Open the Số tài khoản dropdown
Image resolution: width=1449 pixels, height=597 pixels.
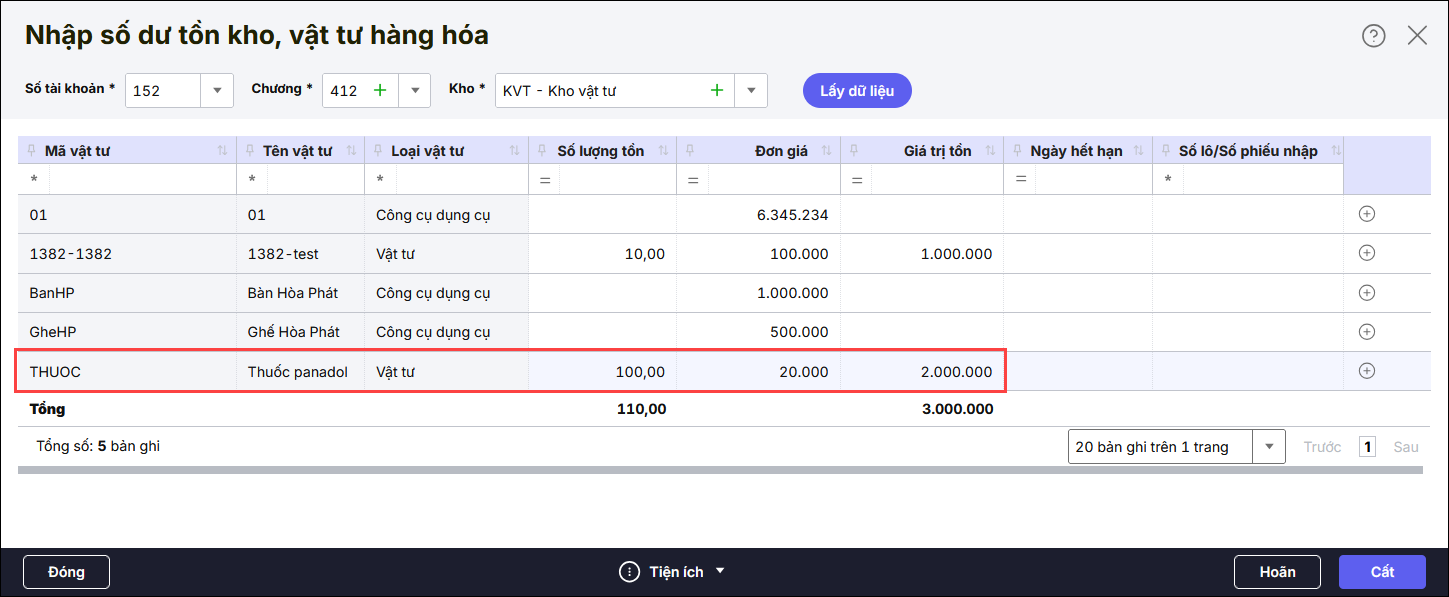point(217,90)
